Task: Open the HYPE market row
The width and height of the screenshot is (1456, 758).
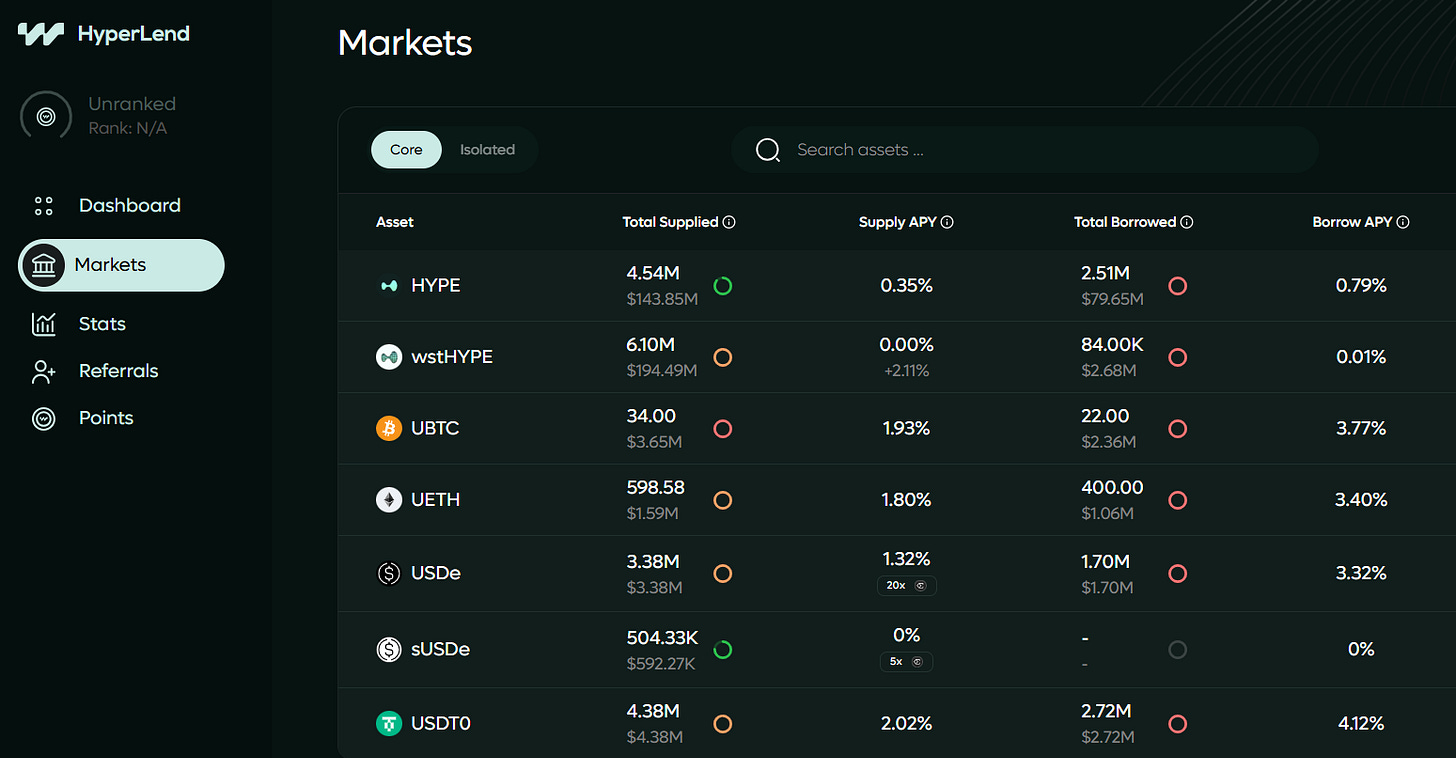Action: tap(897, 286)
